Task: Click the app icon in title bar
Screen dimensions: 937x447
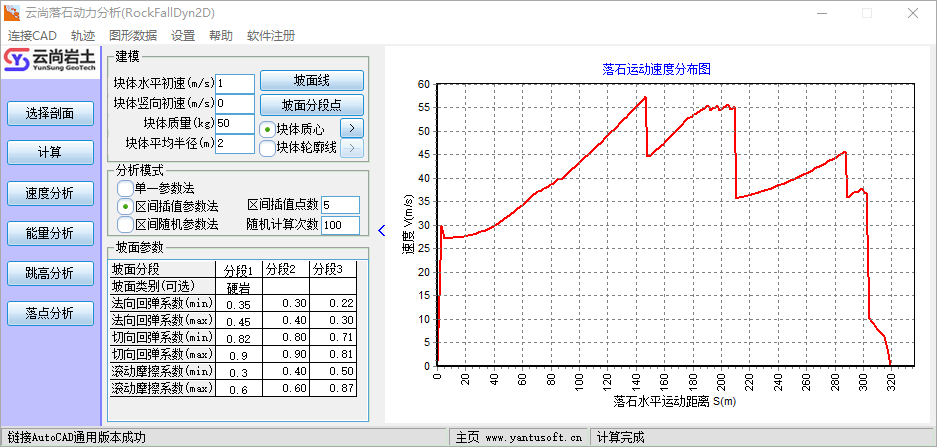Action: point(12,14)
